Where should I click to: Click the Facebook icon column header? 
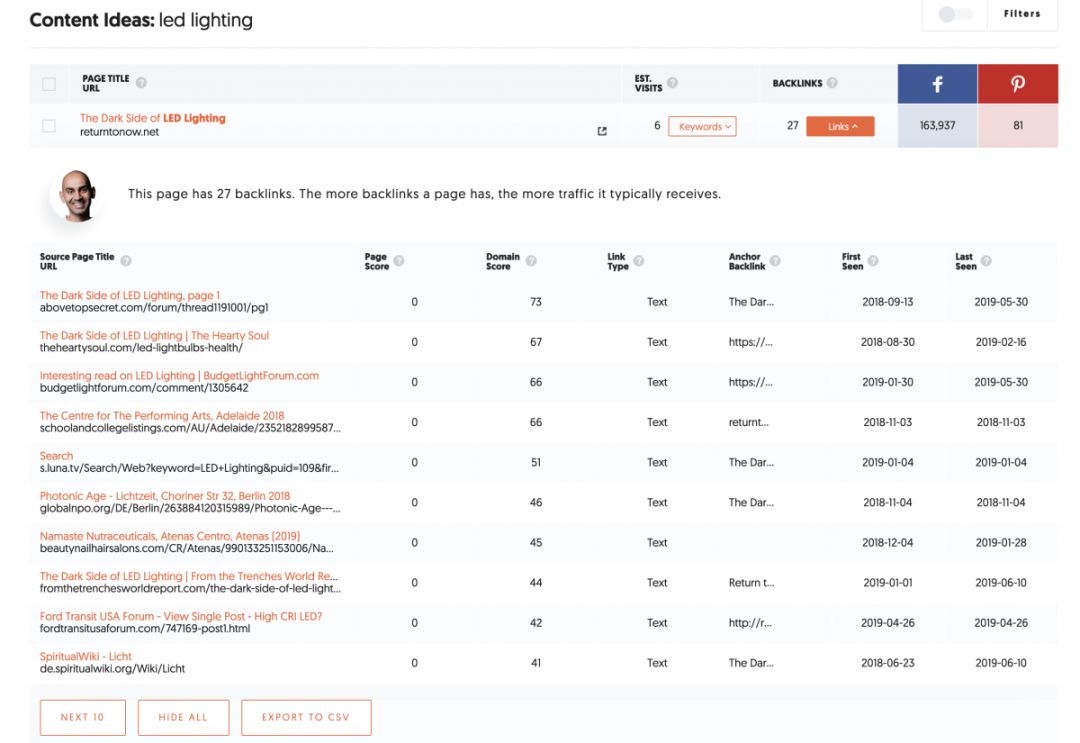[937, 85]
